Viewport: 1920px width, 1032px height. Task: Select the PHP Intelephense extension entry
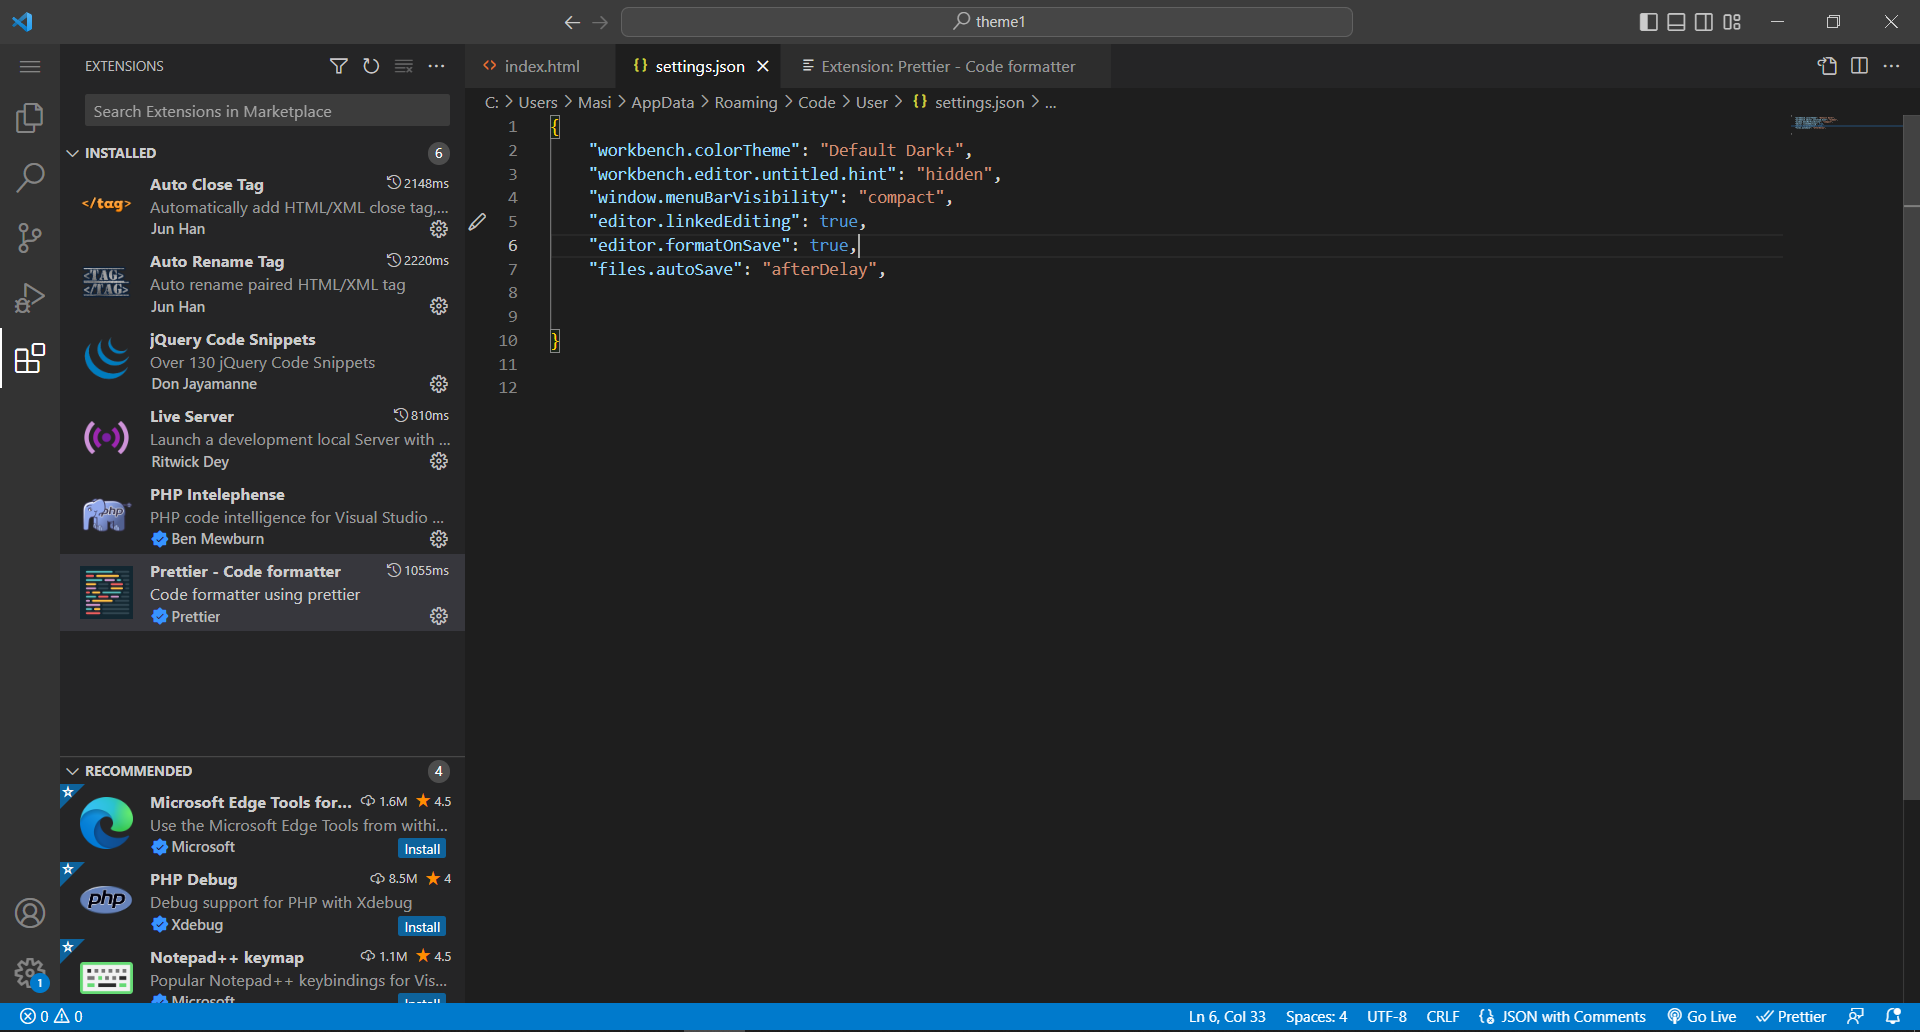click(x=262, y=516)
